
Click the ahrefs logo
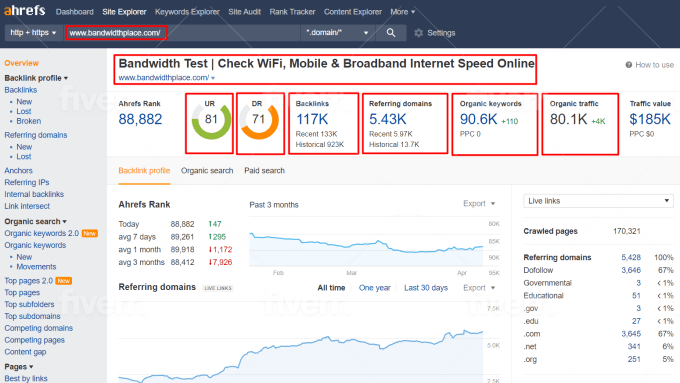click(25, 10)
